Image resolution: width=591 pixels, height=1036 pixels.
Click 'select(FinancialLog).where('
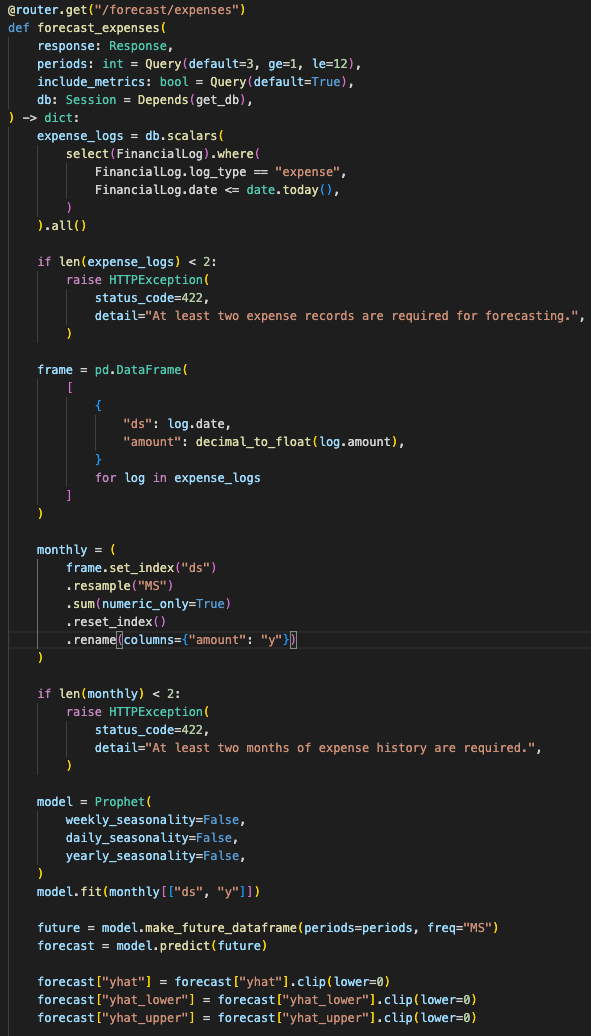point(163,153)
